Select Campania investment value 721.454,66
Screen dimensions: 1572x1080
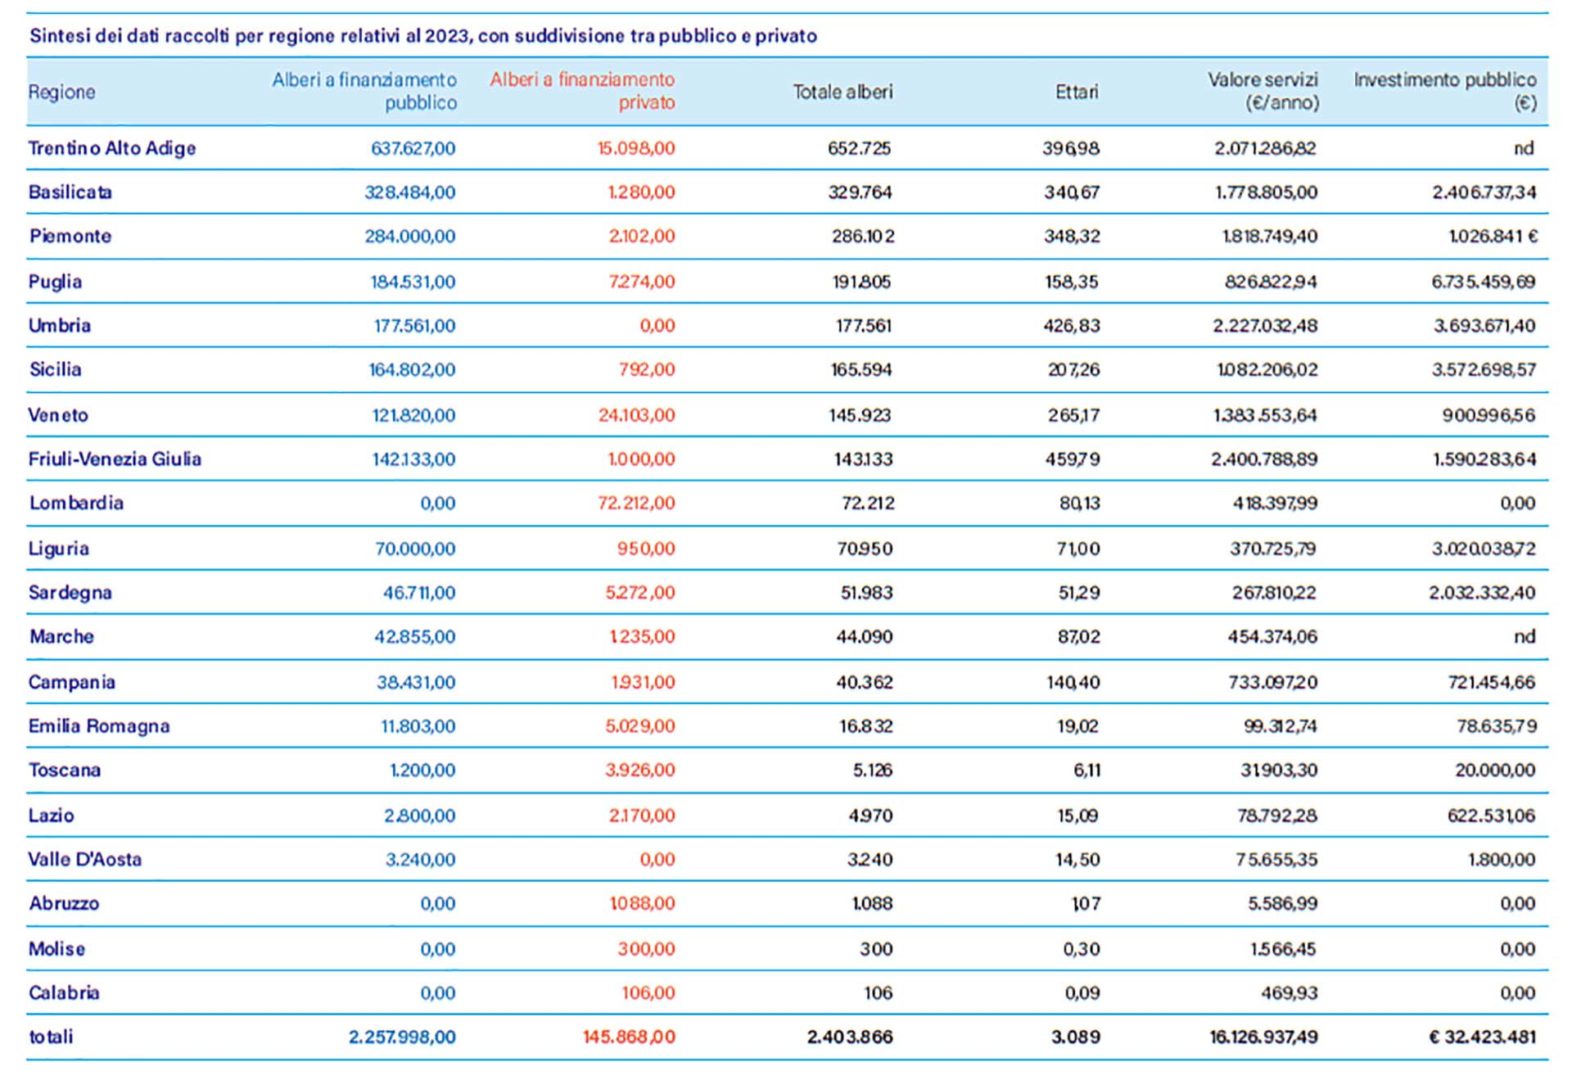tap(1492, 682)
